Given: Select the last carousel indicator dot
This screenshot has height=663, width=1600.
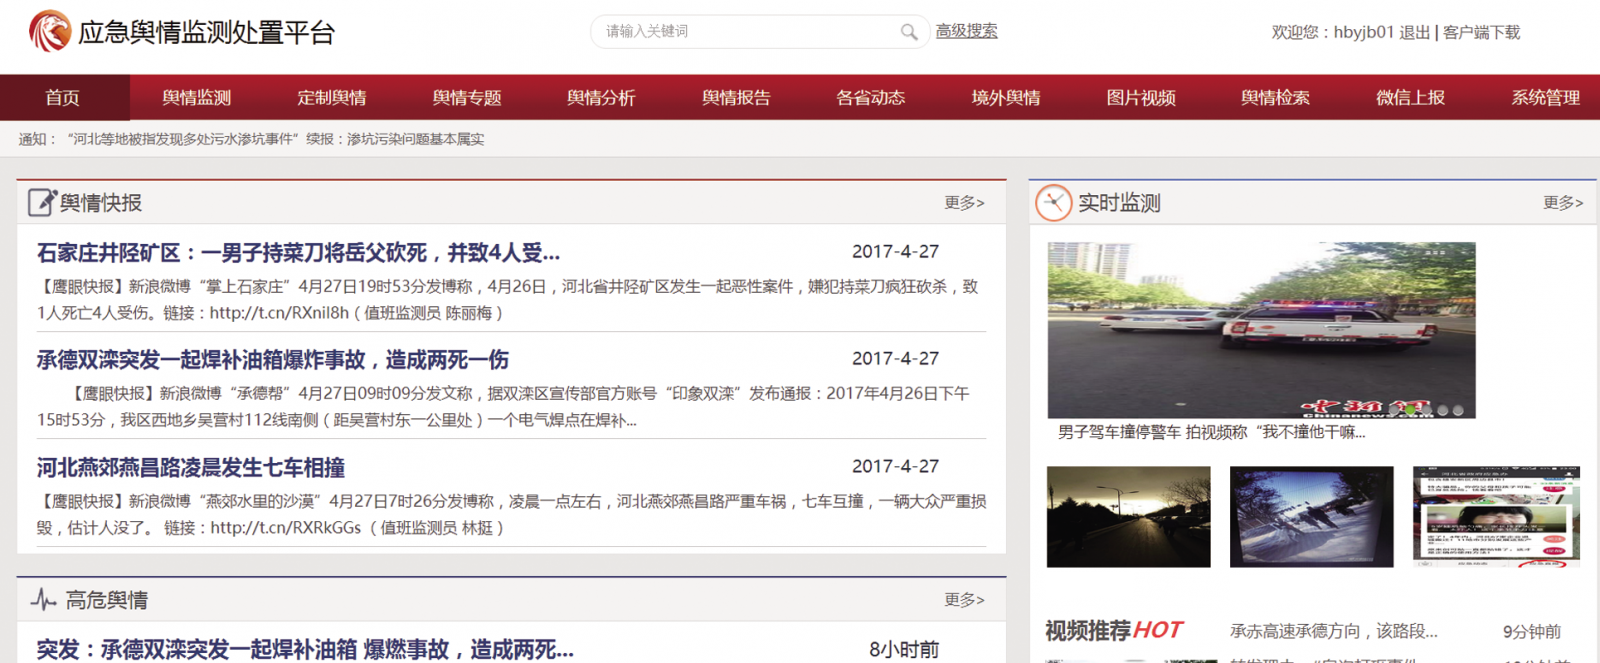Looking at the screenshot, I should 1457,410.
